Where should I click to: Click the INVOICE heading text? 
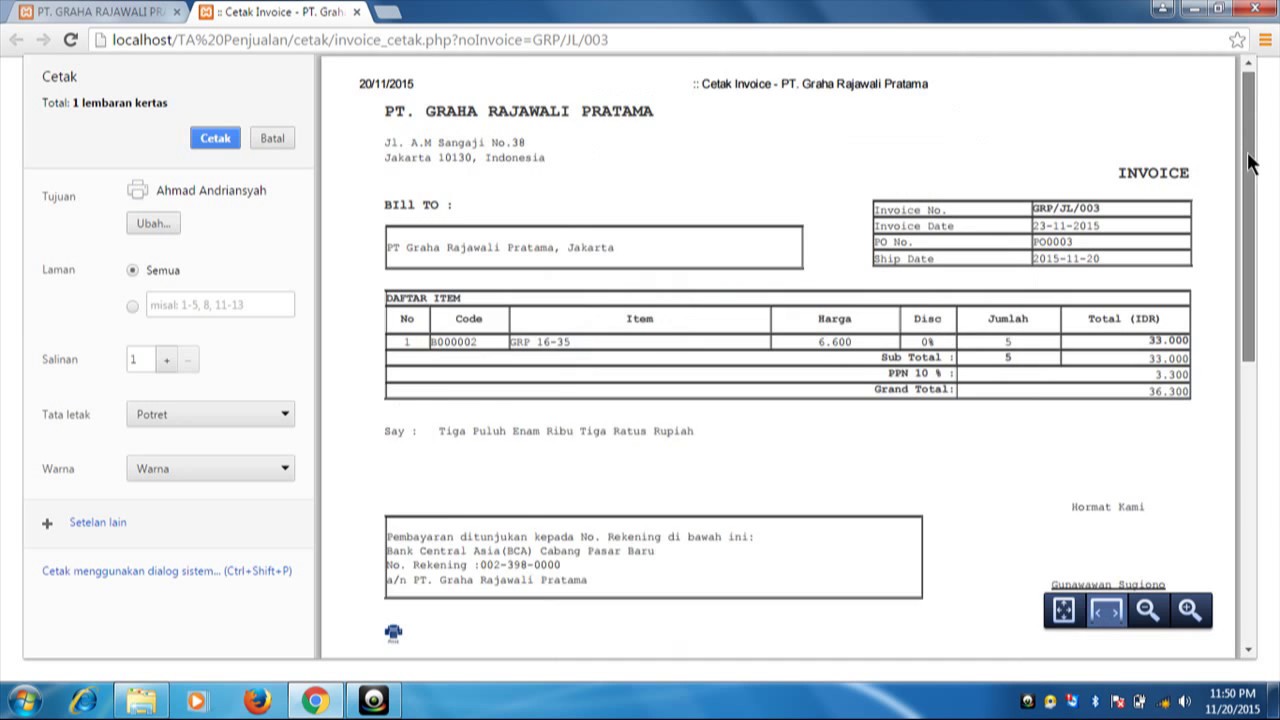[1153, 173]
